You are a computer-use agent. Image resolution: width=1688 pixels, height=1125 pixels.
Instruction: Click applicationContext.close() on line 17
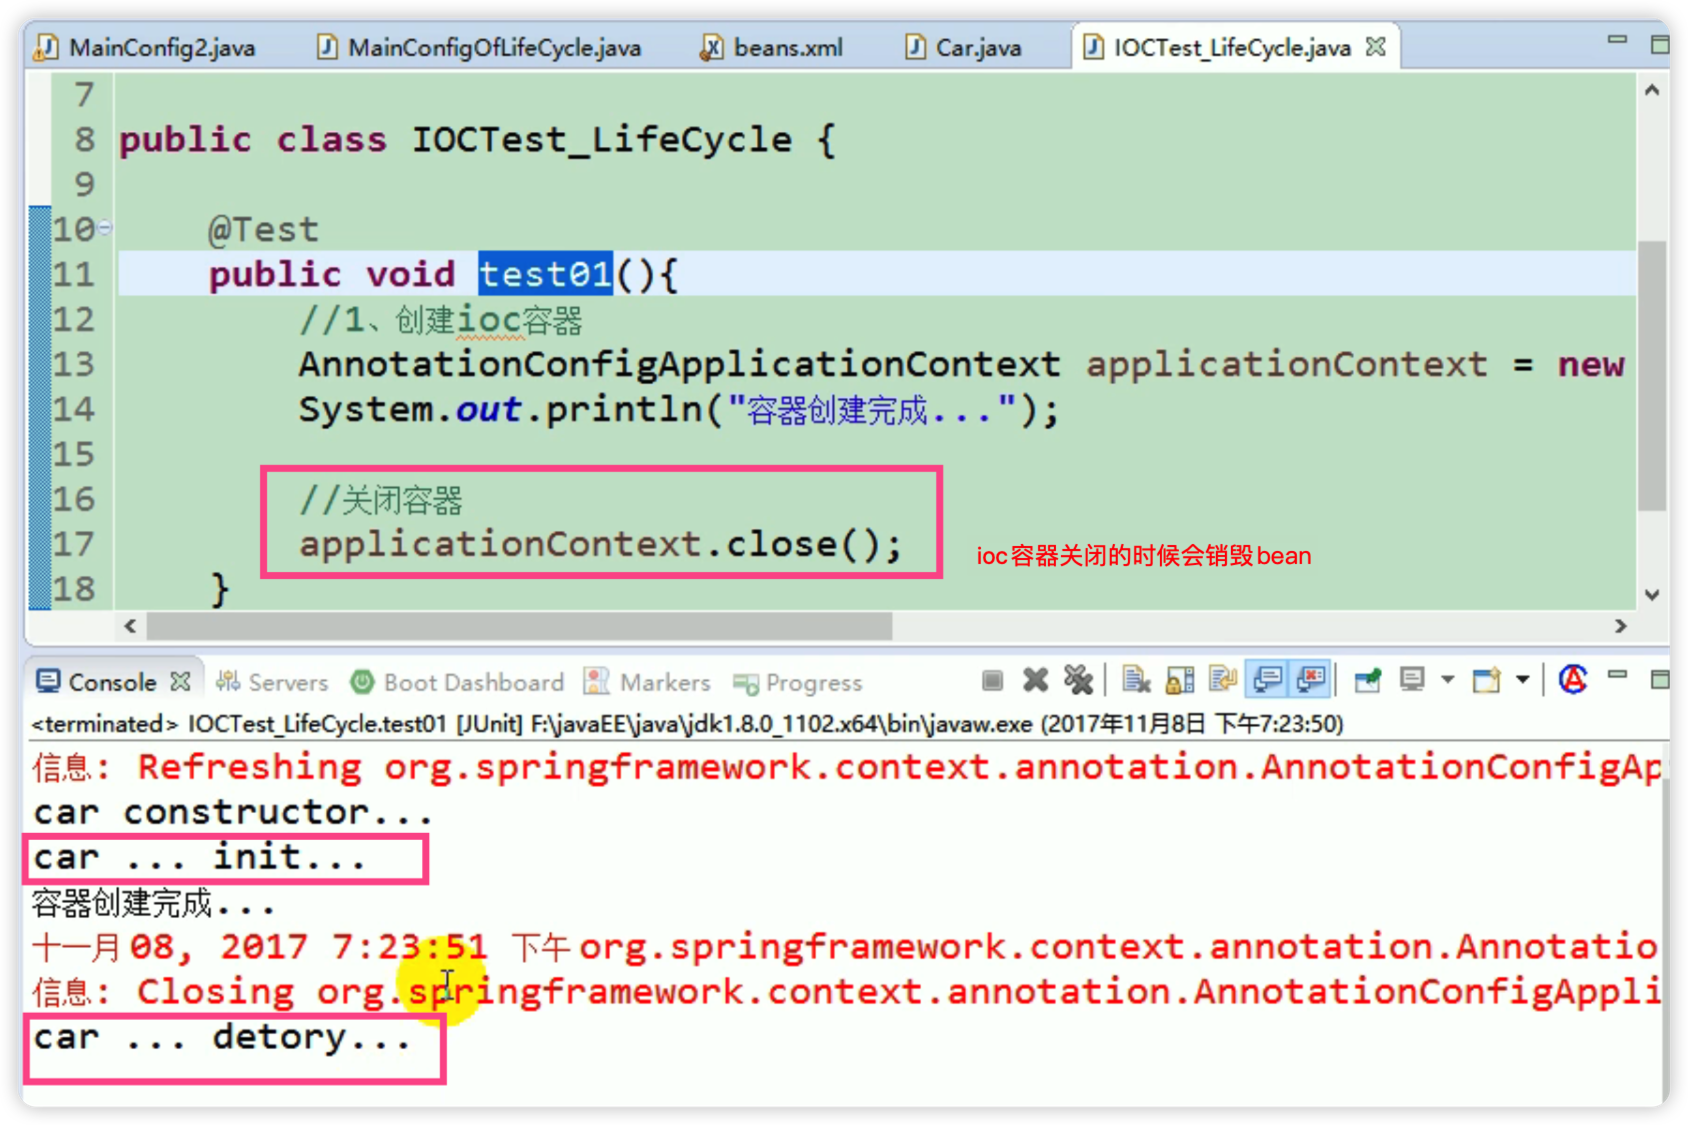click(600, 544)
